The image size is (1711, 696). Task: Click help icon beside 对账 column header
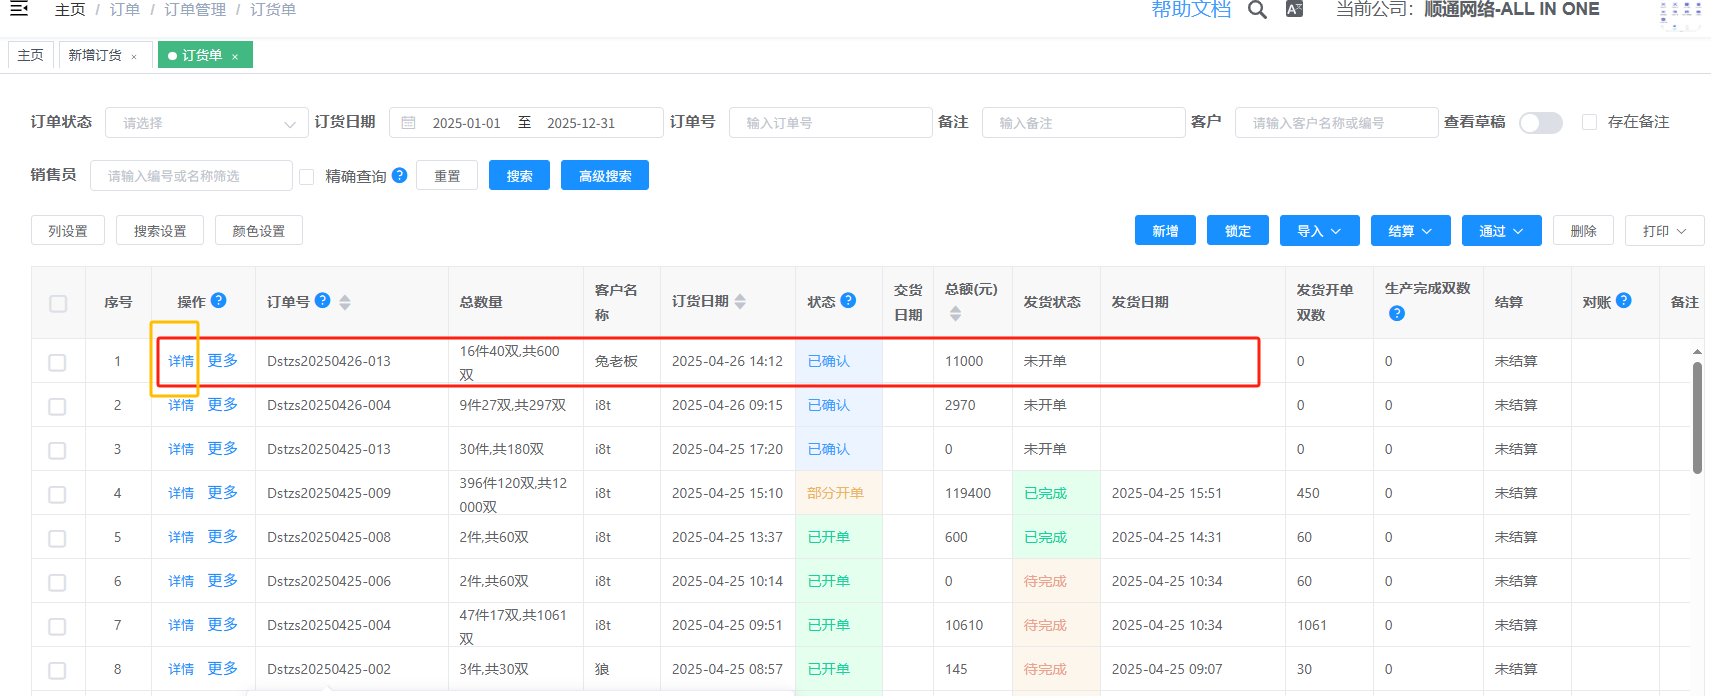click(1623, 300)
